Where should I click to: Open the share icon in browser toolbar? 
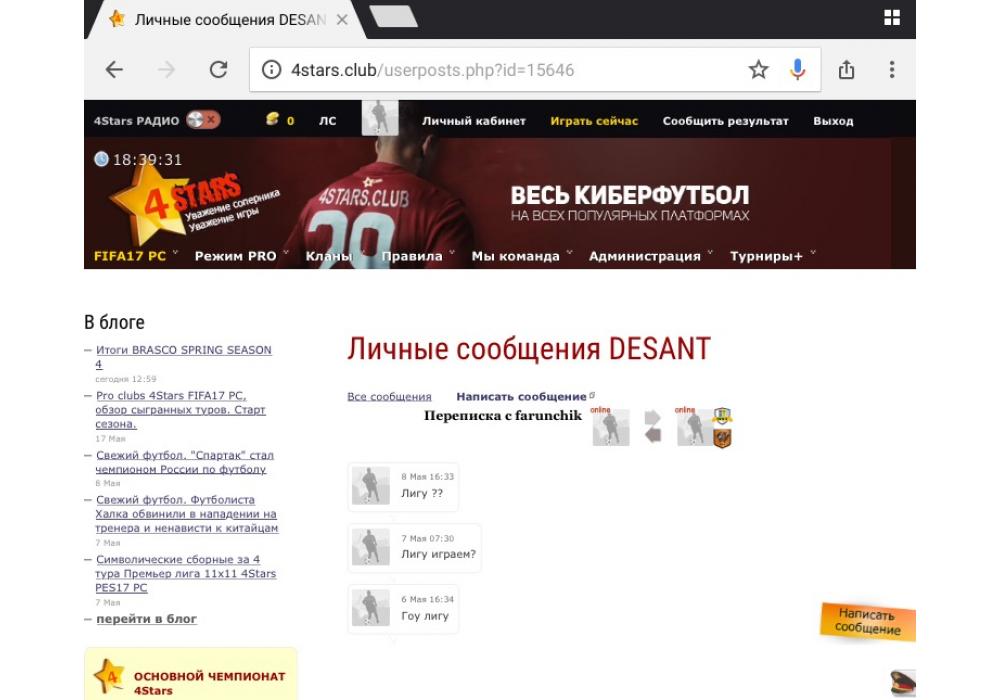pyautogui.click(x=846, y=69)
